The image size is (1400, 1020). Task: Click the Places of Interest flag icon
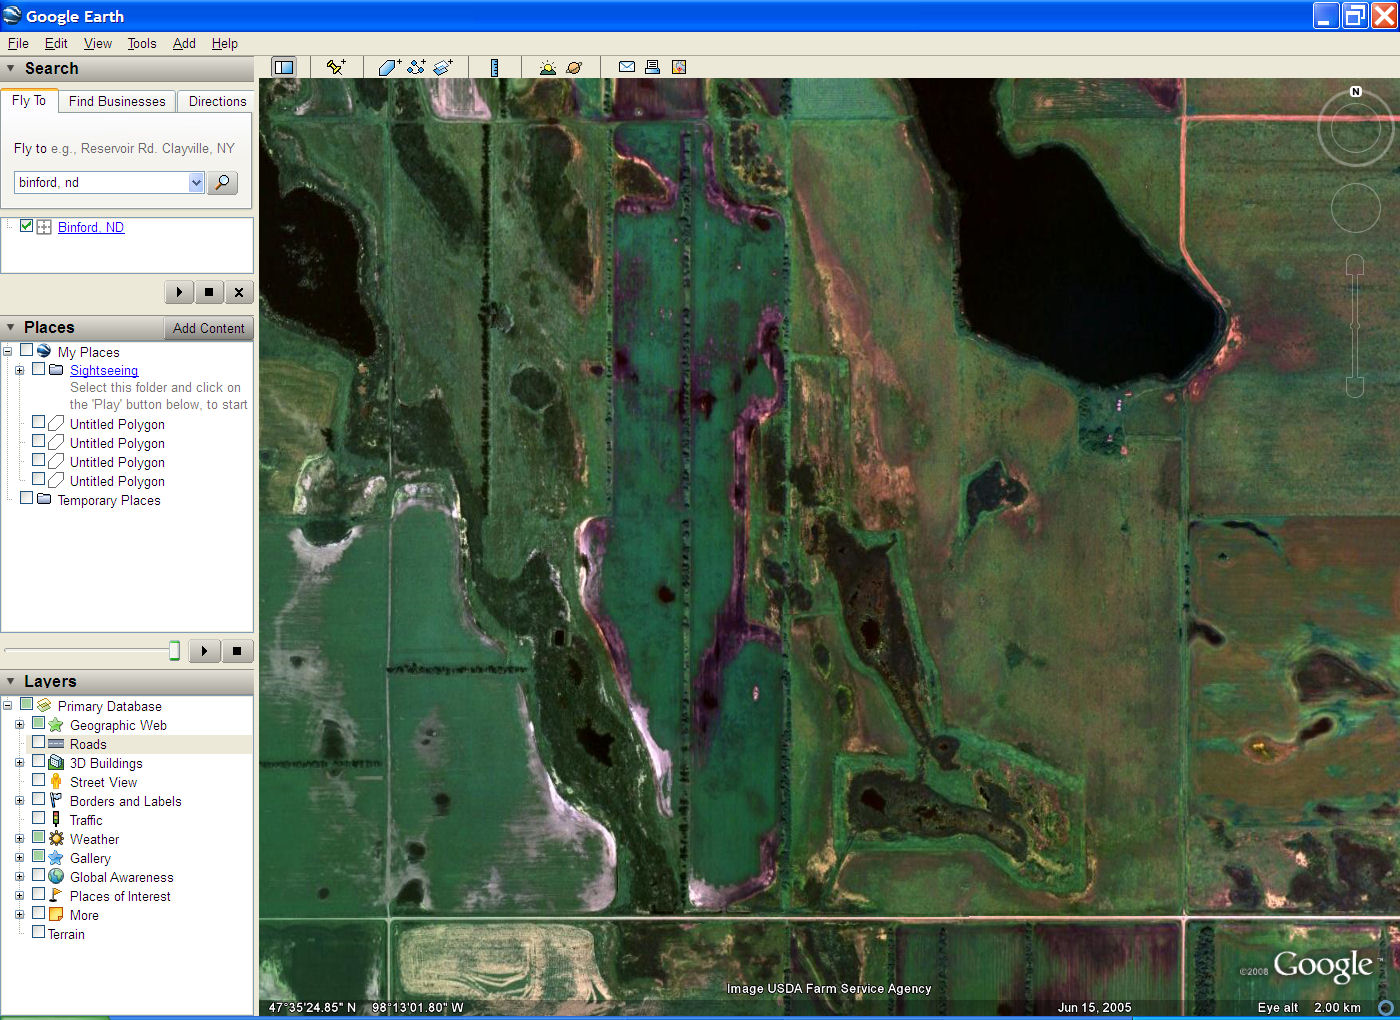[56, 895]
